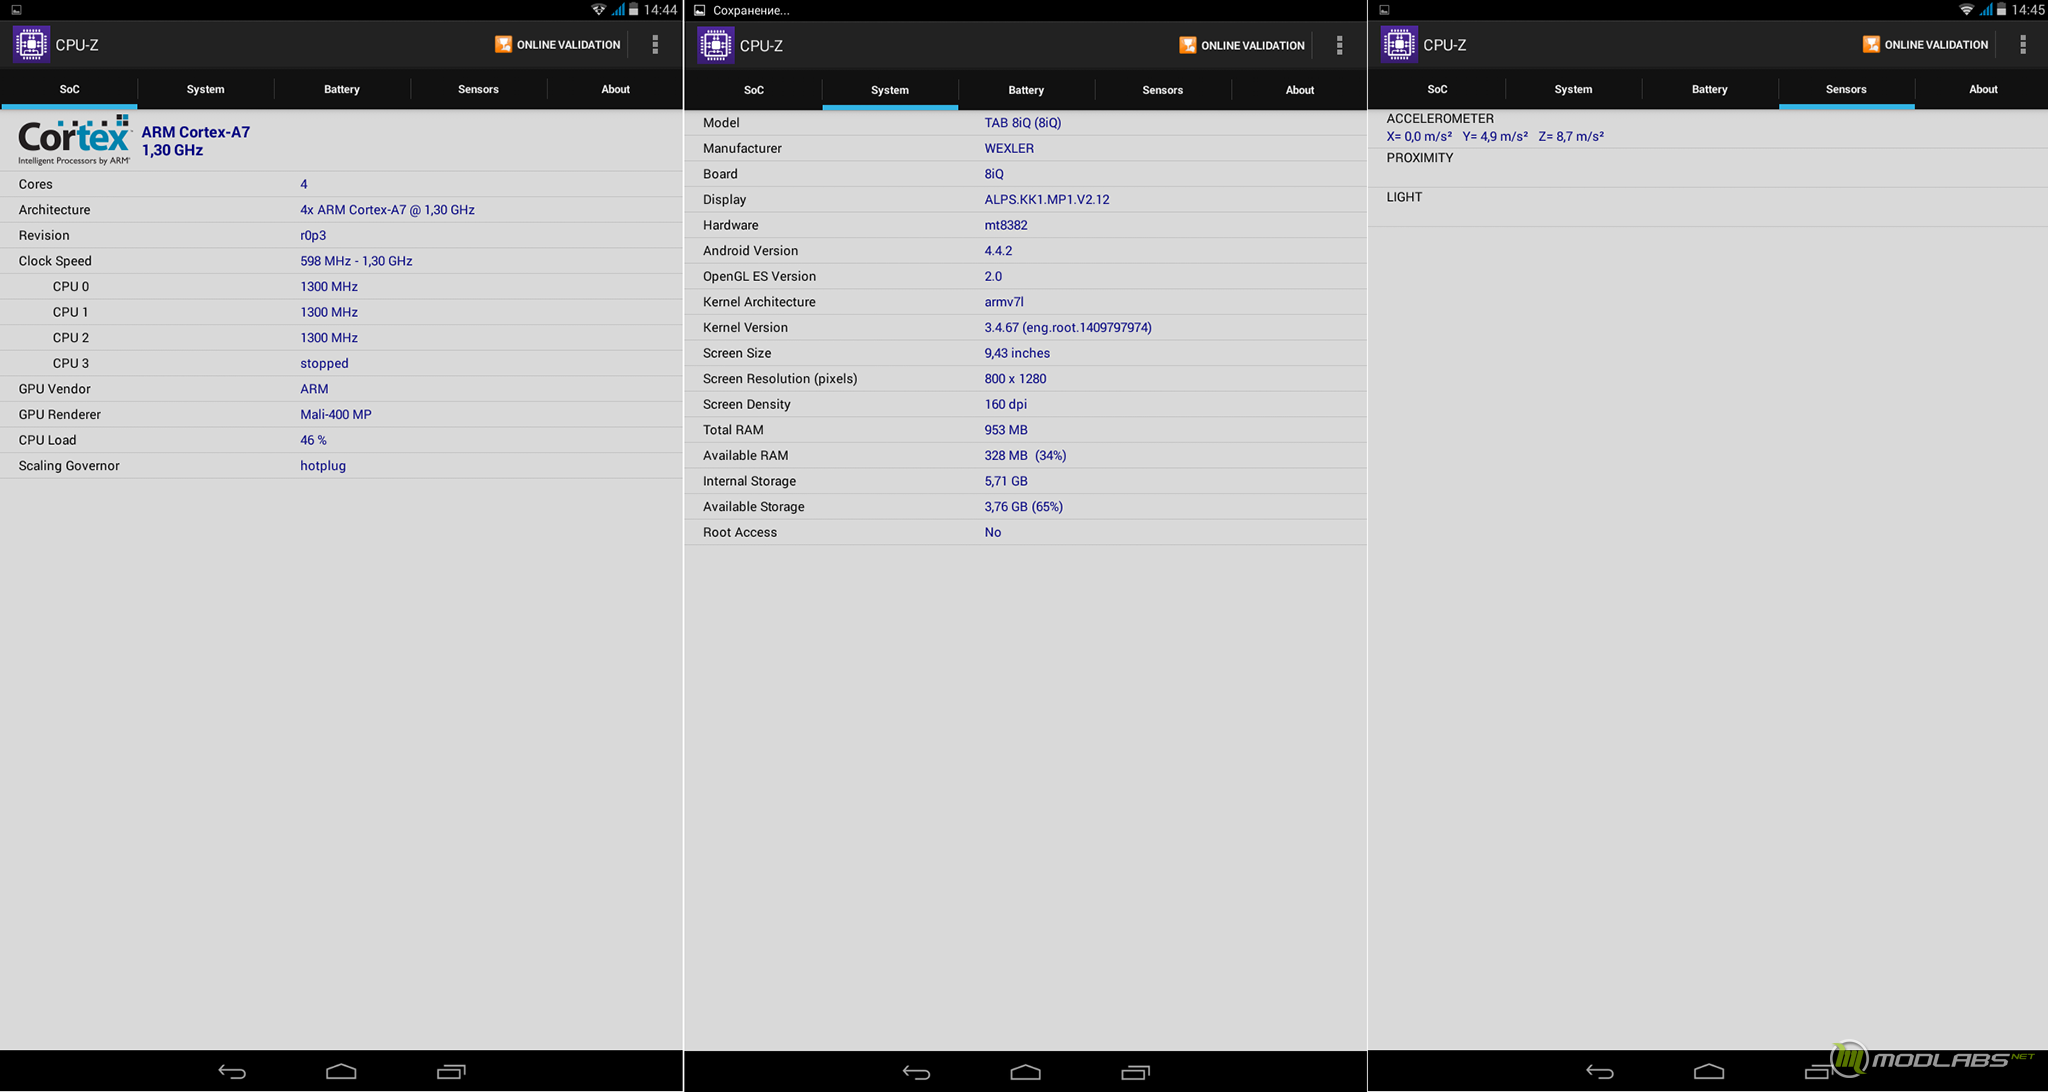Viewport: 2048px width, 1092px height.
Task: Click Model TAB 8iQ row
Action: 1025,123
